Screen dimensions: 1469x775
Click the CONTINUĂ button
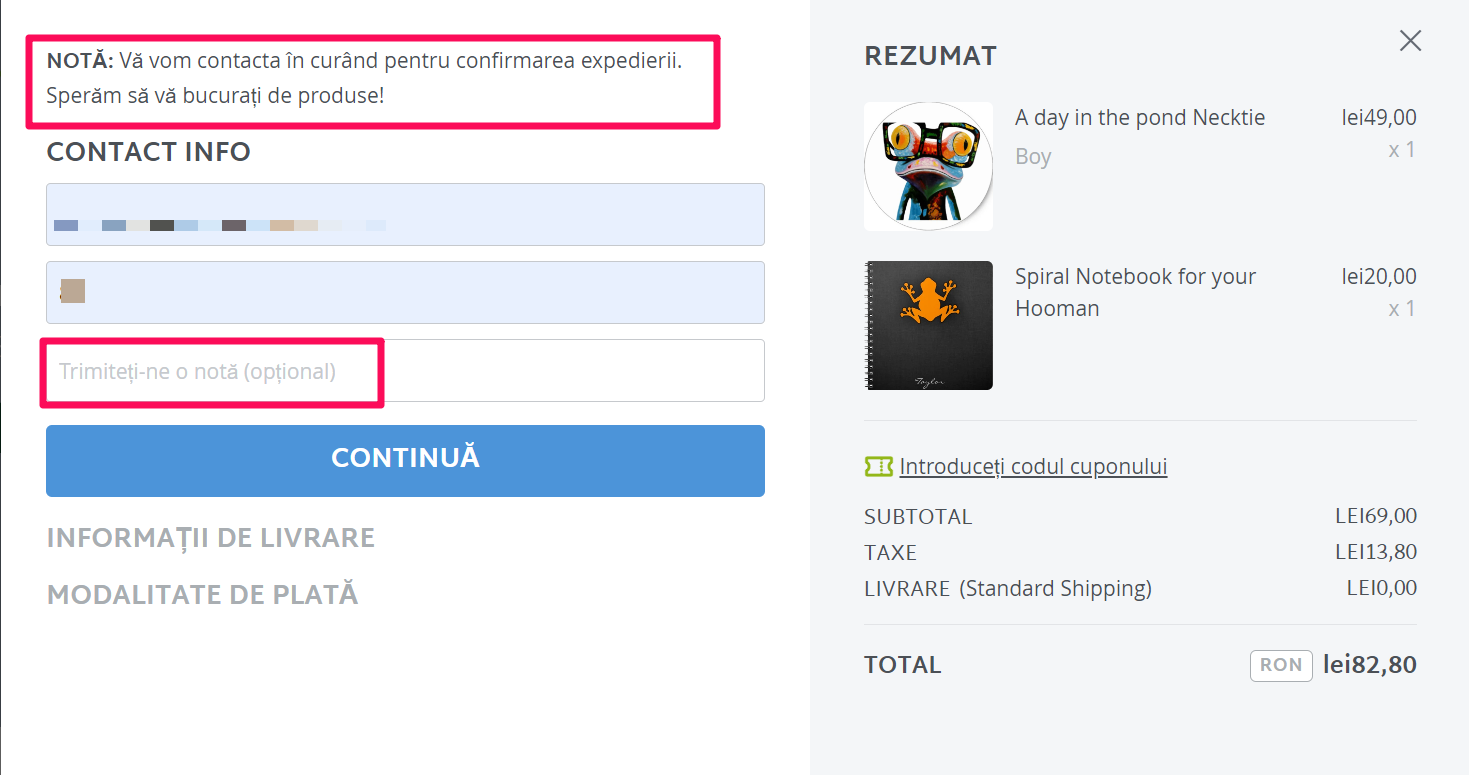[405, 460]
